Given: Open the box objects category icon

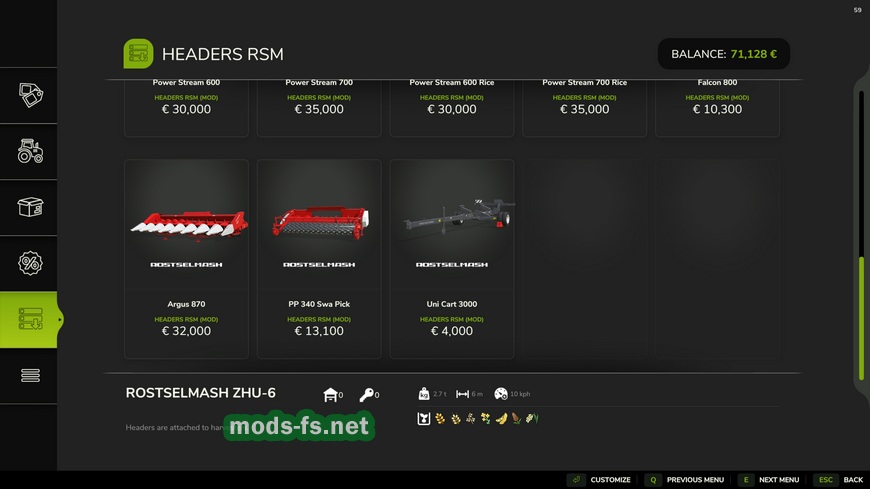Looking at the screenshot, I should point(30,207).
